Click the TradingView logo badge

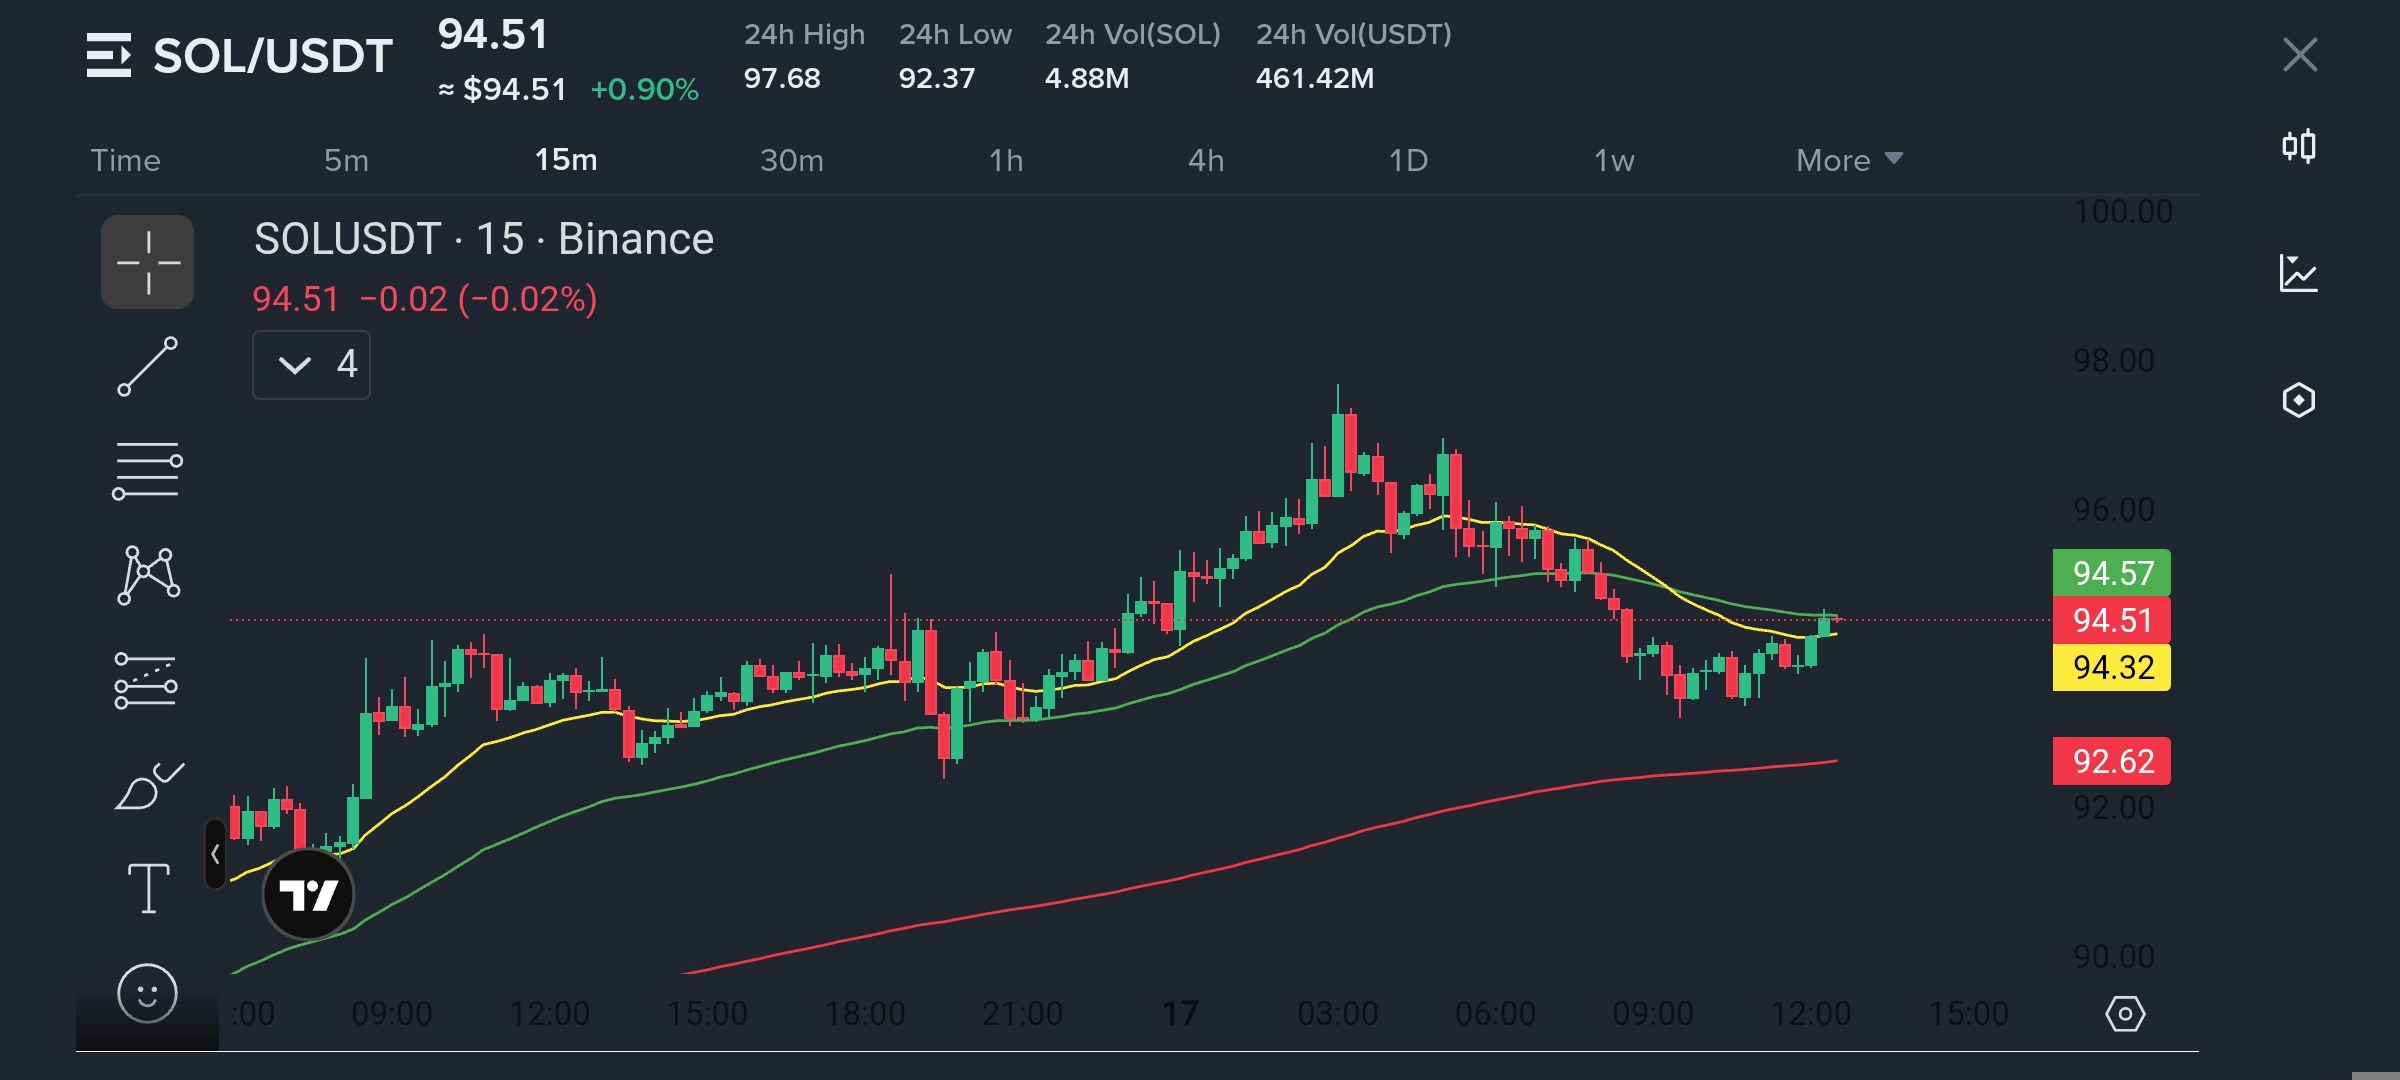308,894
